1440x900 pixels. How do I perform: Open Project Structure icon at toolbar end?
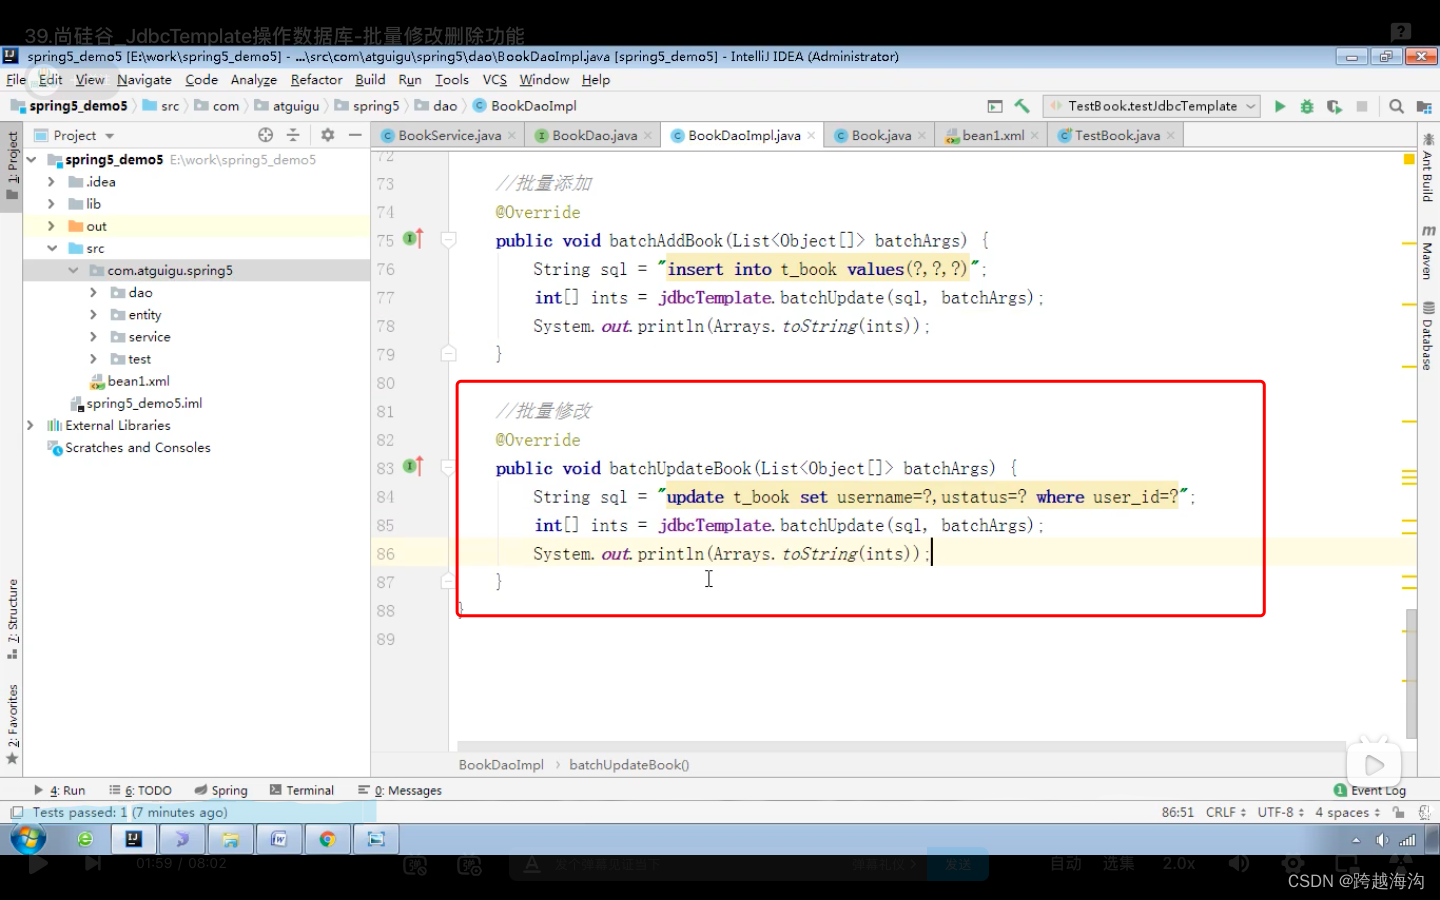(x=1424, y=106)
